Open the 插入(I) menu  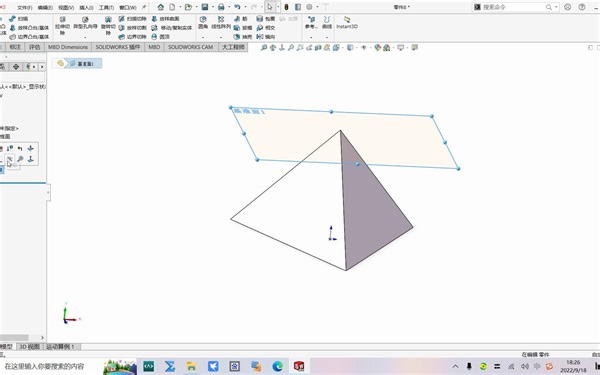pos(86,7)
